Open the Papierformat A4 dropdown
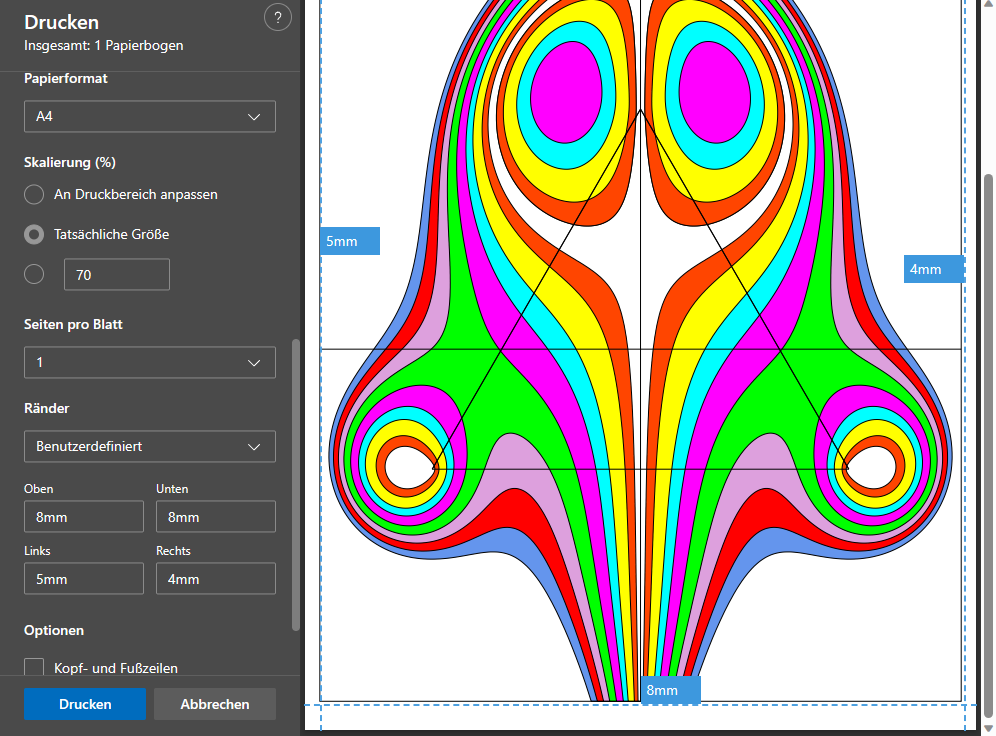 click(150, 117)
